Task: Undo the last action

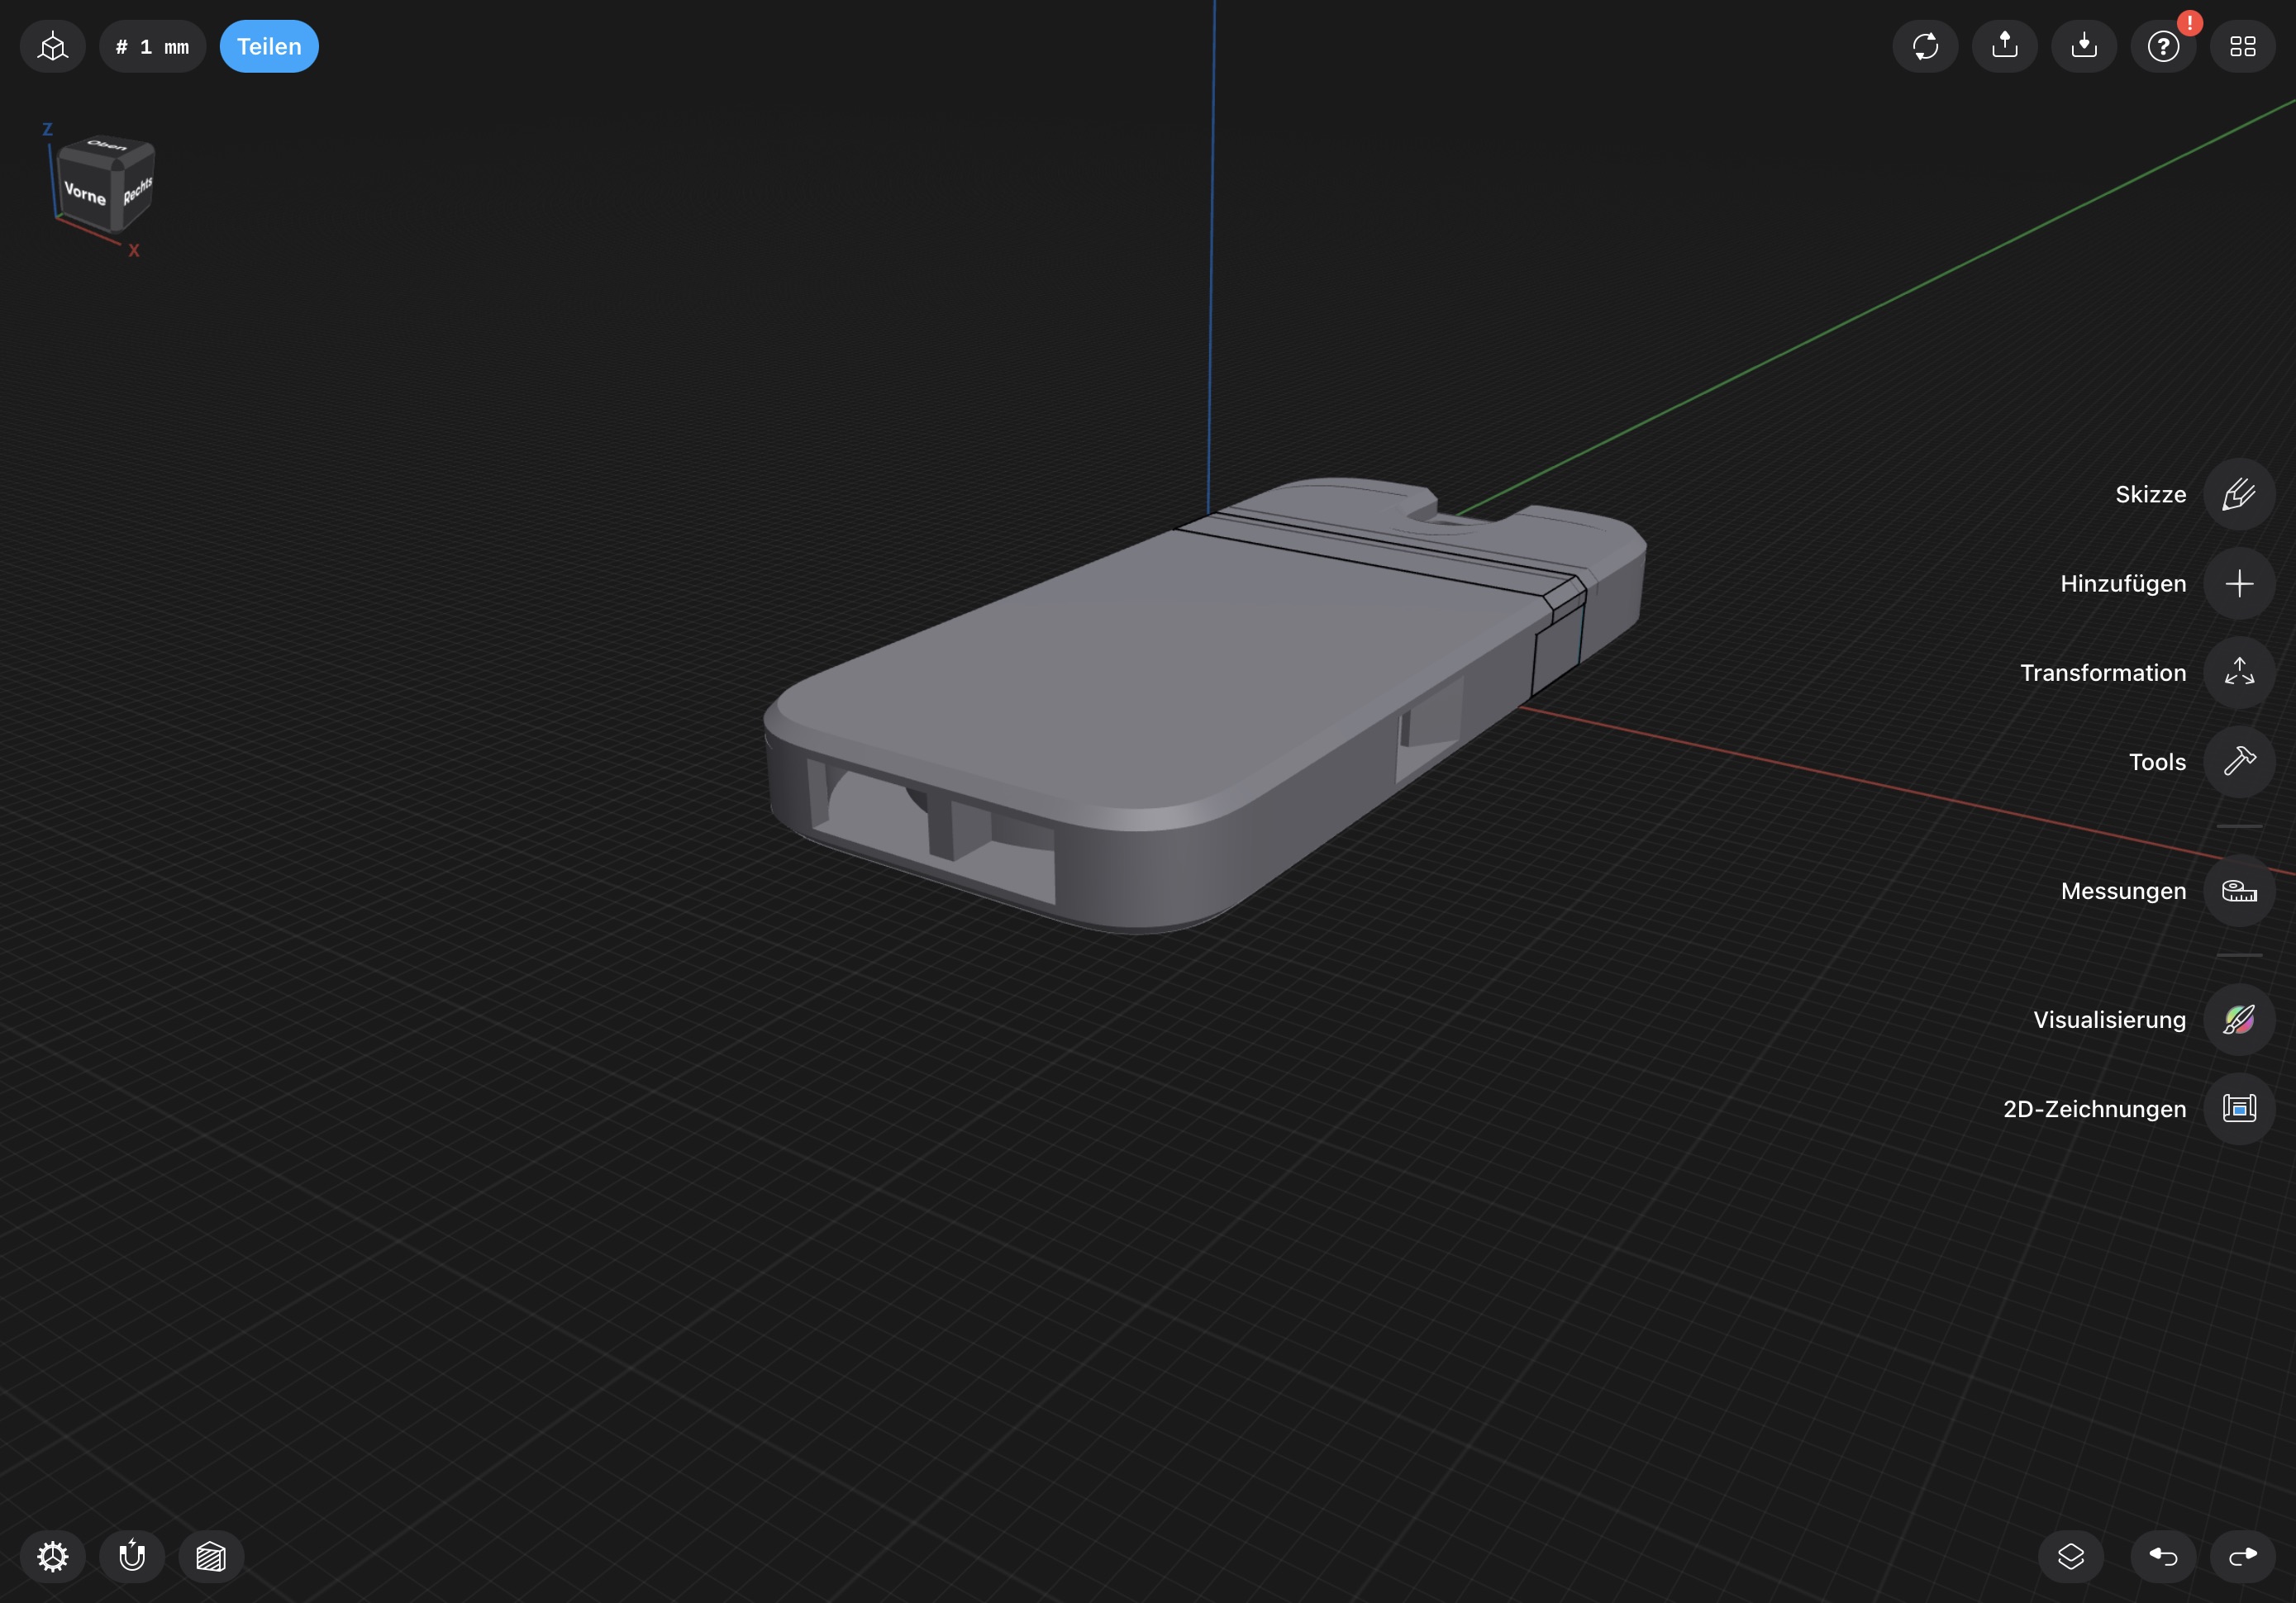Action: [x=2163, y=1556]
